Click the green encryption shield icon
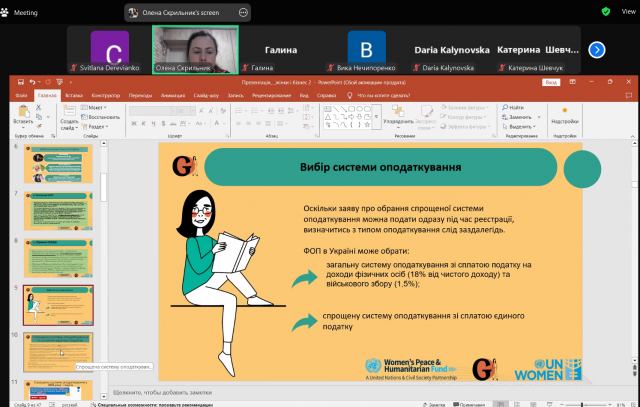The width and height of the screenshot is (640, 407). 606,11
